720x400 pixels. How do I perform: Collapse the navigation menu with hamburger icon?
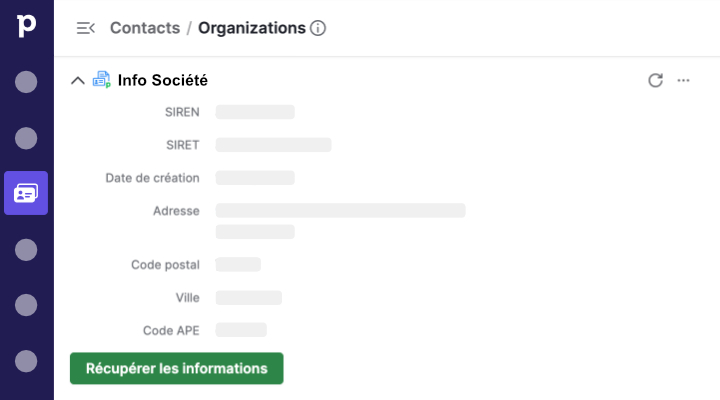pyautogui.click(x=85, y=28)
